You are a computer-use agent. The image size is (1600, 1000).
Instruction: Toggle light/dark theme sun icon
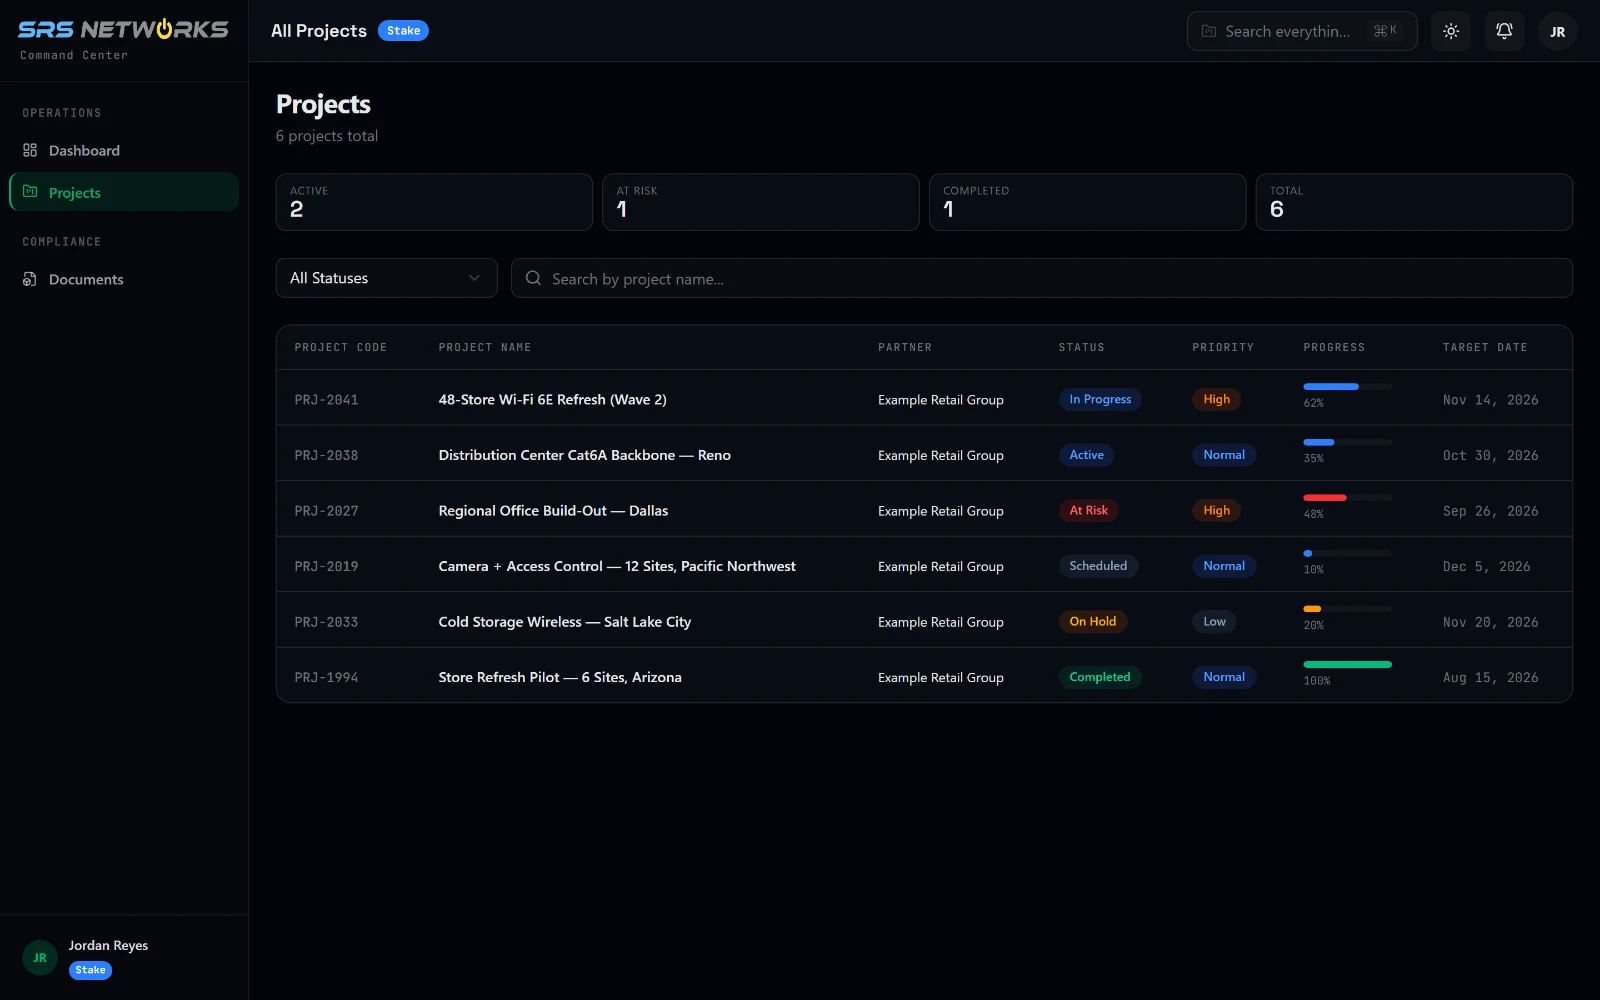click(x=1451, y=31)
